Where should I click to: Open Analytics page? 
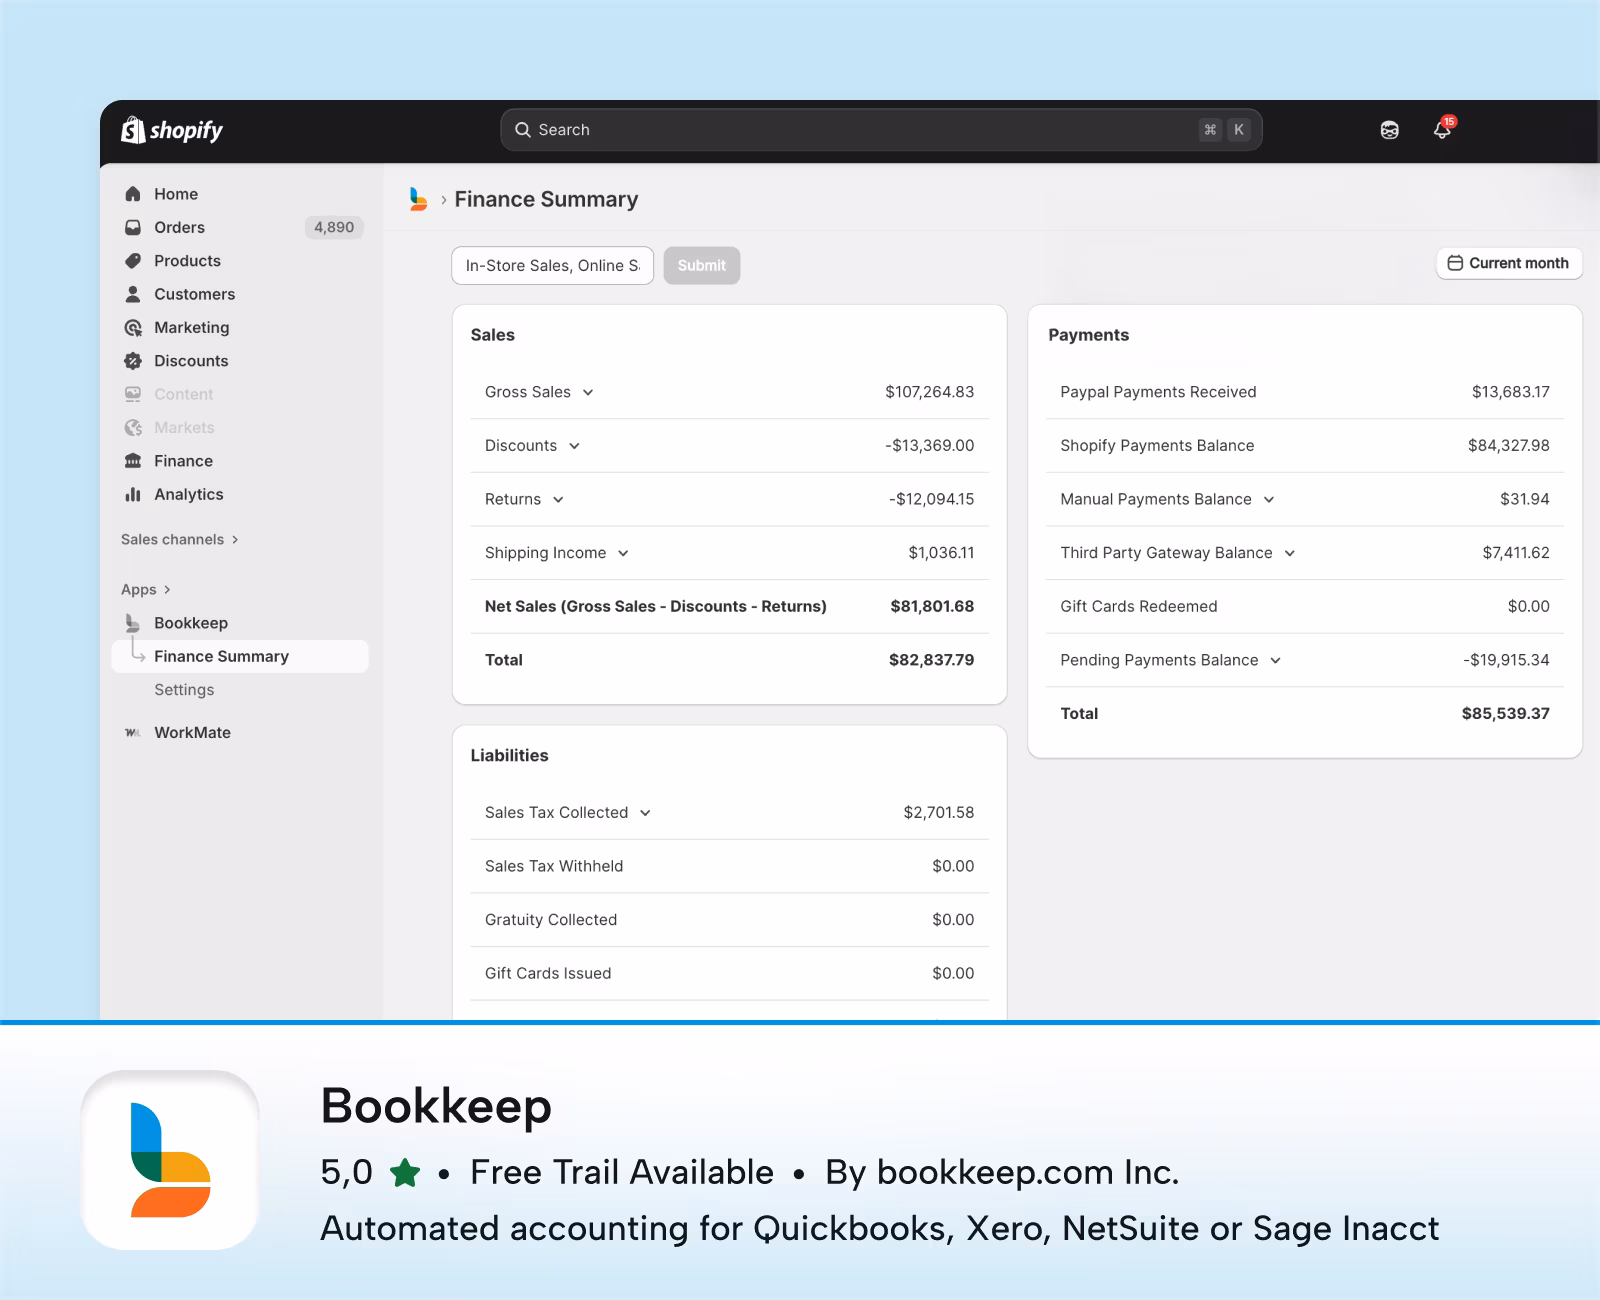click(x=189, y=494)
